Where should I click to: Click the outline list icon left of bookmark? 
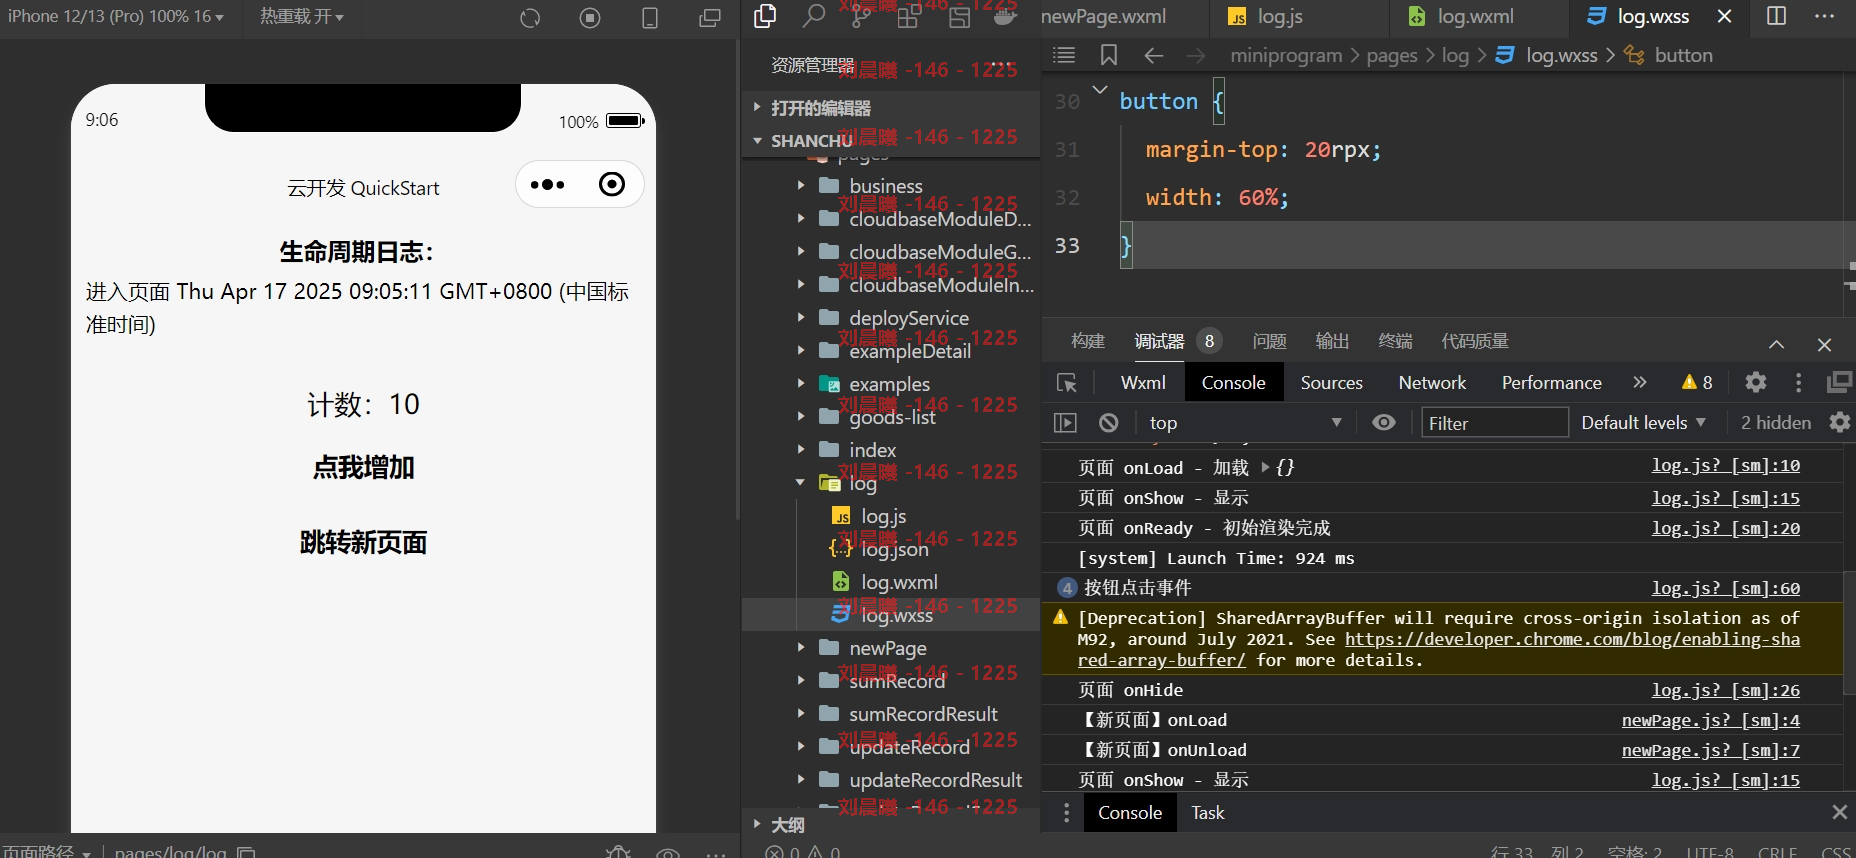point(1064,55)
